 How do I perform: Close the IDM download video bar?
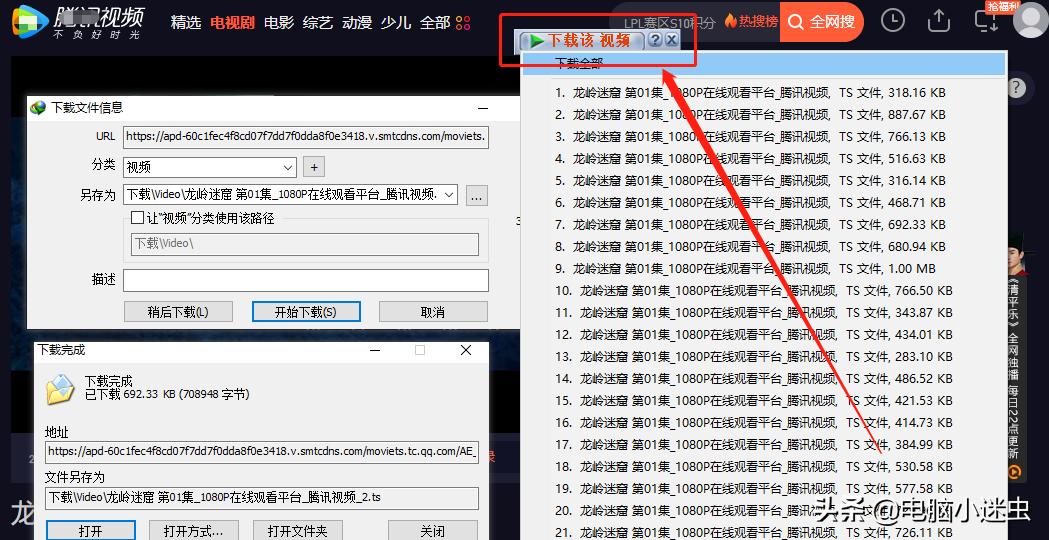point(672,40)
